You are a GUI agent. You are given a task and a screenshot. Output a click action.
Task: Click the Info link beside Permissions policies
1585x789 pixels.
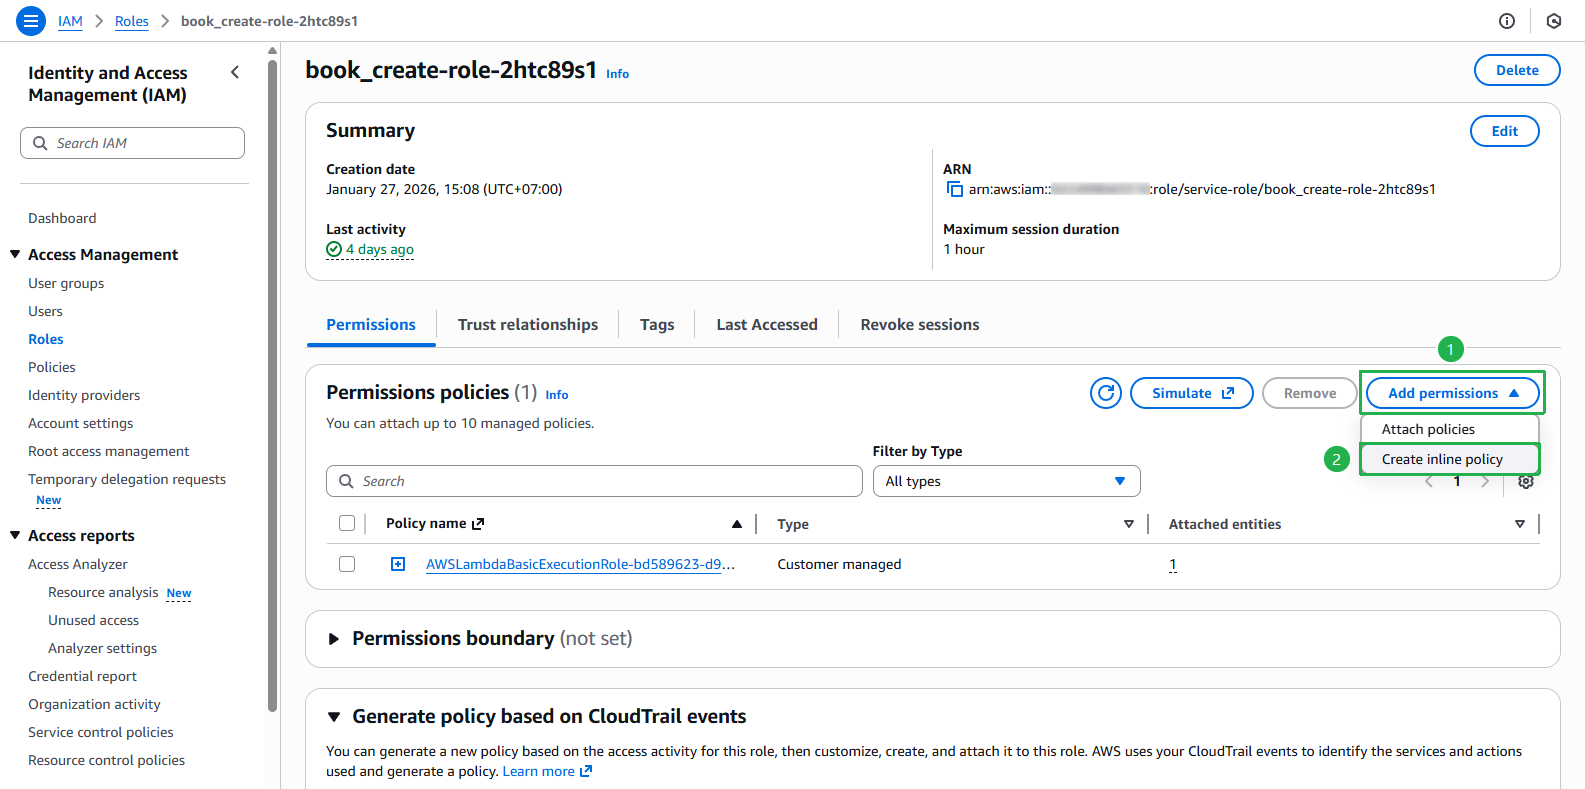[x=557, y=395]
